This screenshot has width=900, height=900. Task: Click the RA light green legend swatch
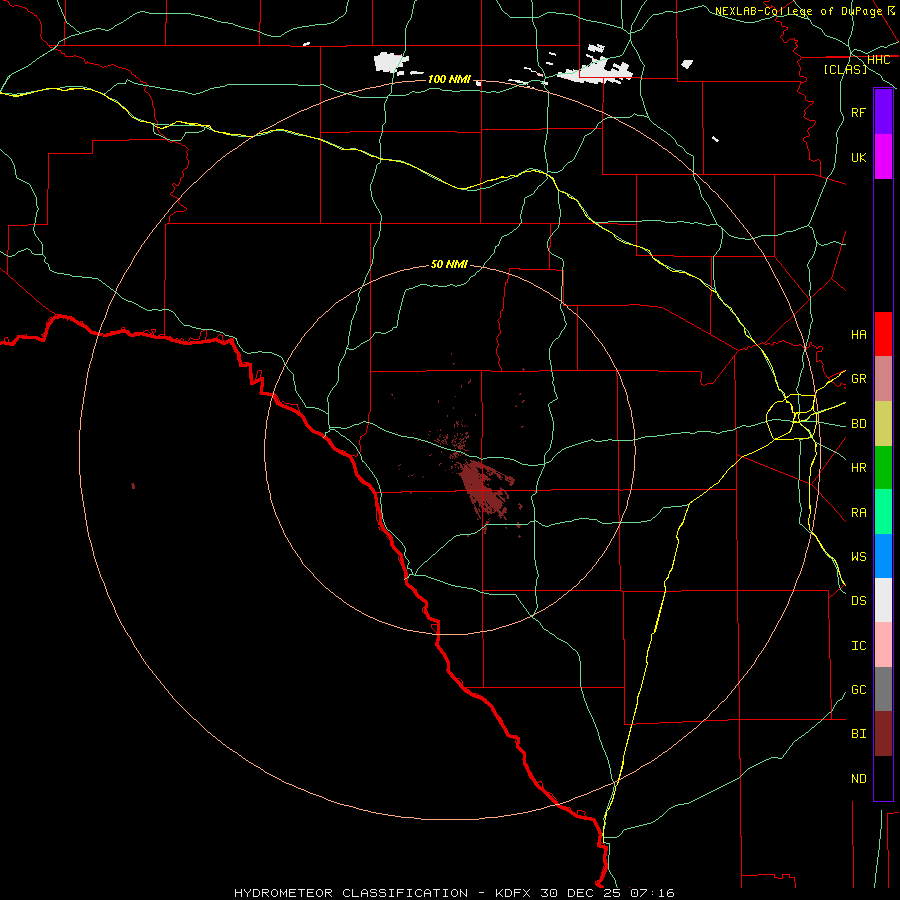(x=883, y=512)
